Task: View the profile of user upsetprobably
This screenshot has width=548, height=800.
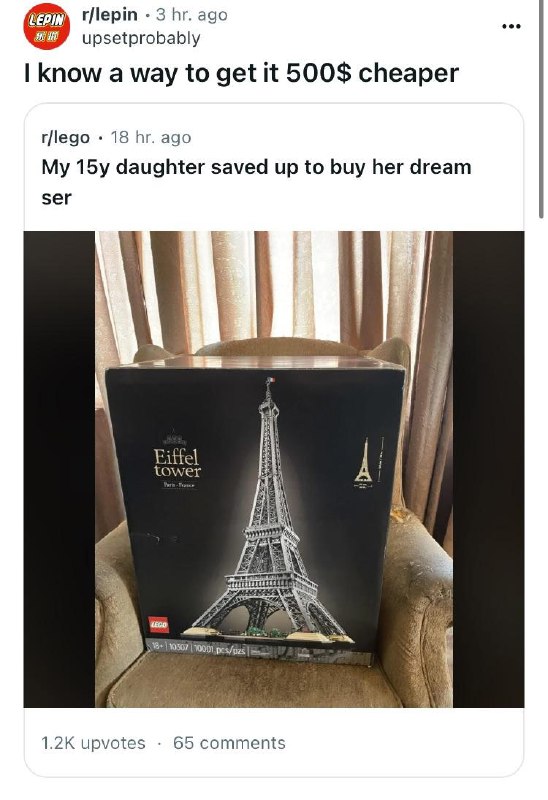Action: click(x=141, y=38)
